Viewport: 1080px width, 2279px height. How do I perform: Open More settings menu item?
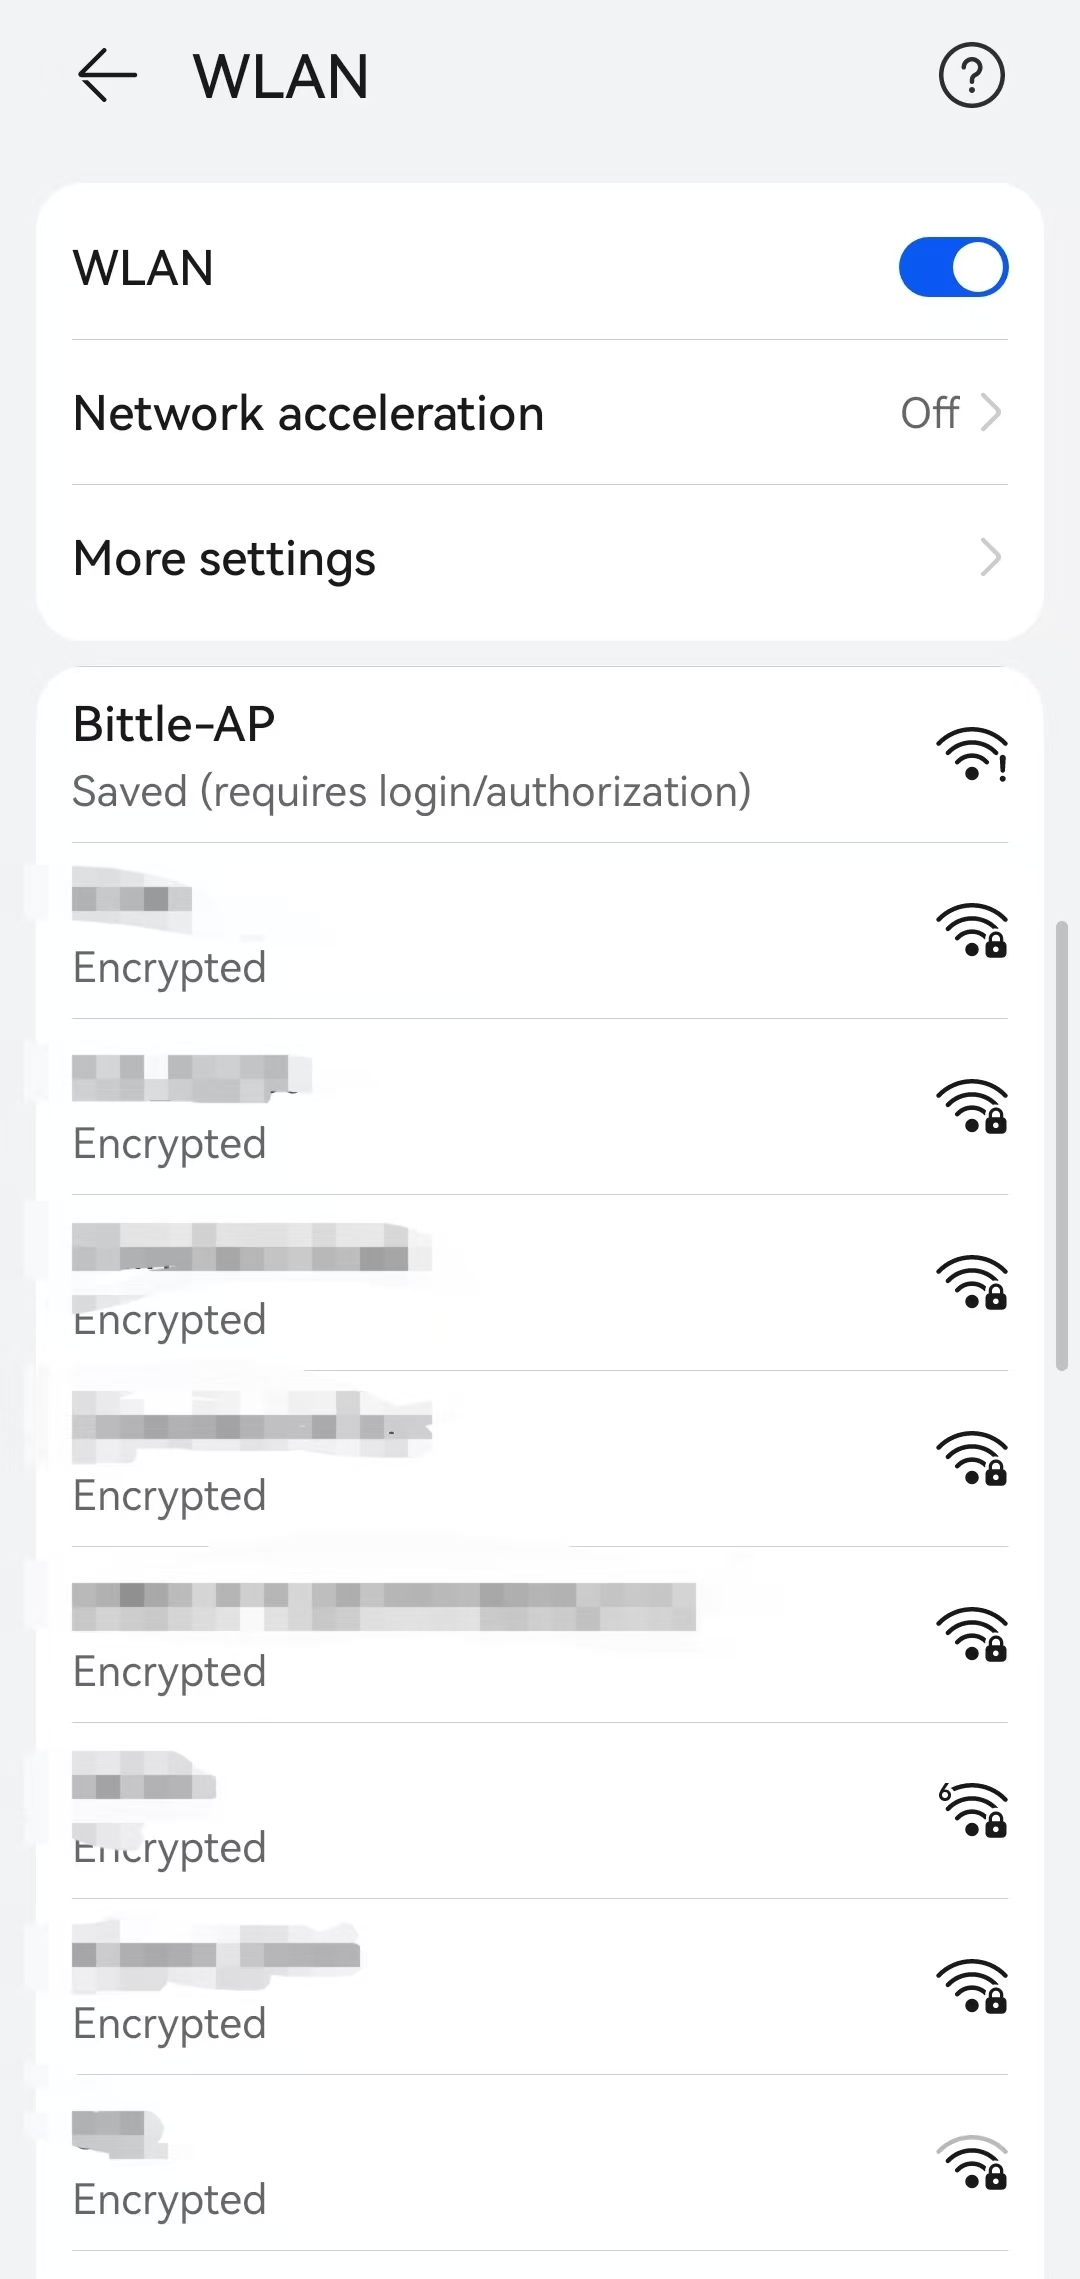[226, 558]
